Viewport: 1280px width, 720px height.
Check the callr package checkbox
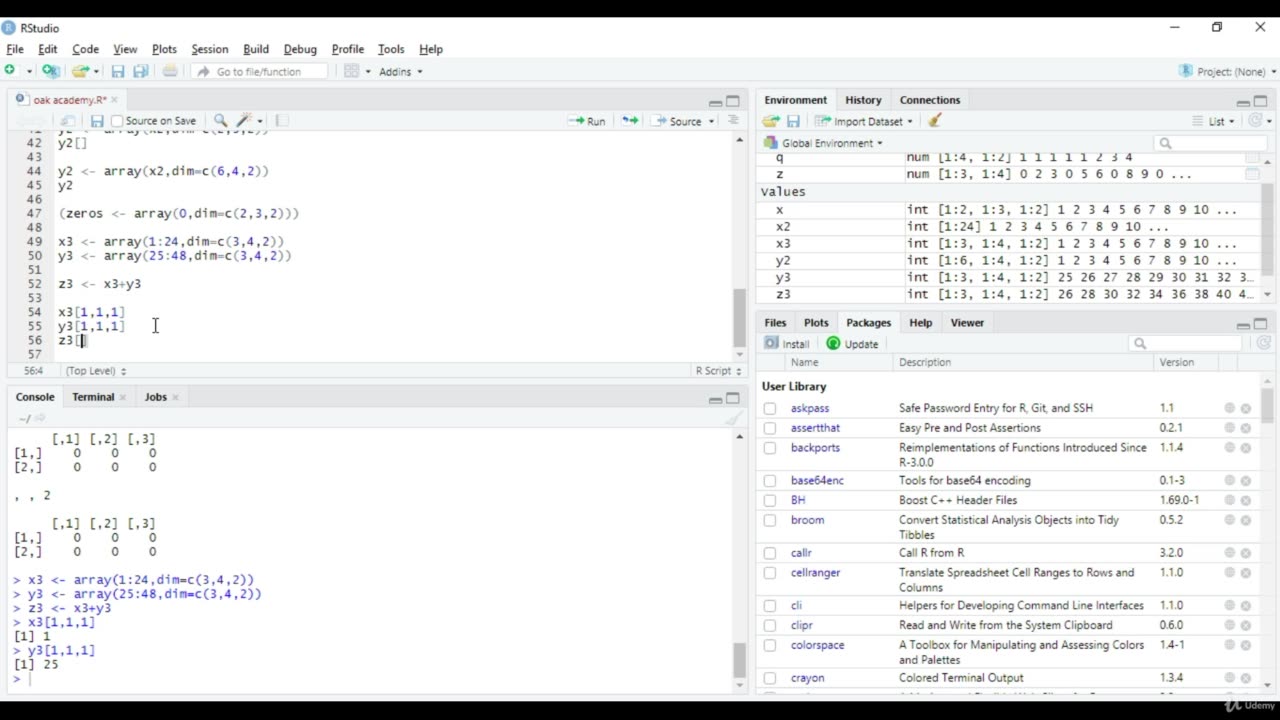[x=770, y=553]
